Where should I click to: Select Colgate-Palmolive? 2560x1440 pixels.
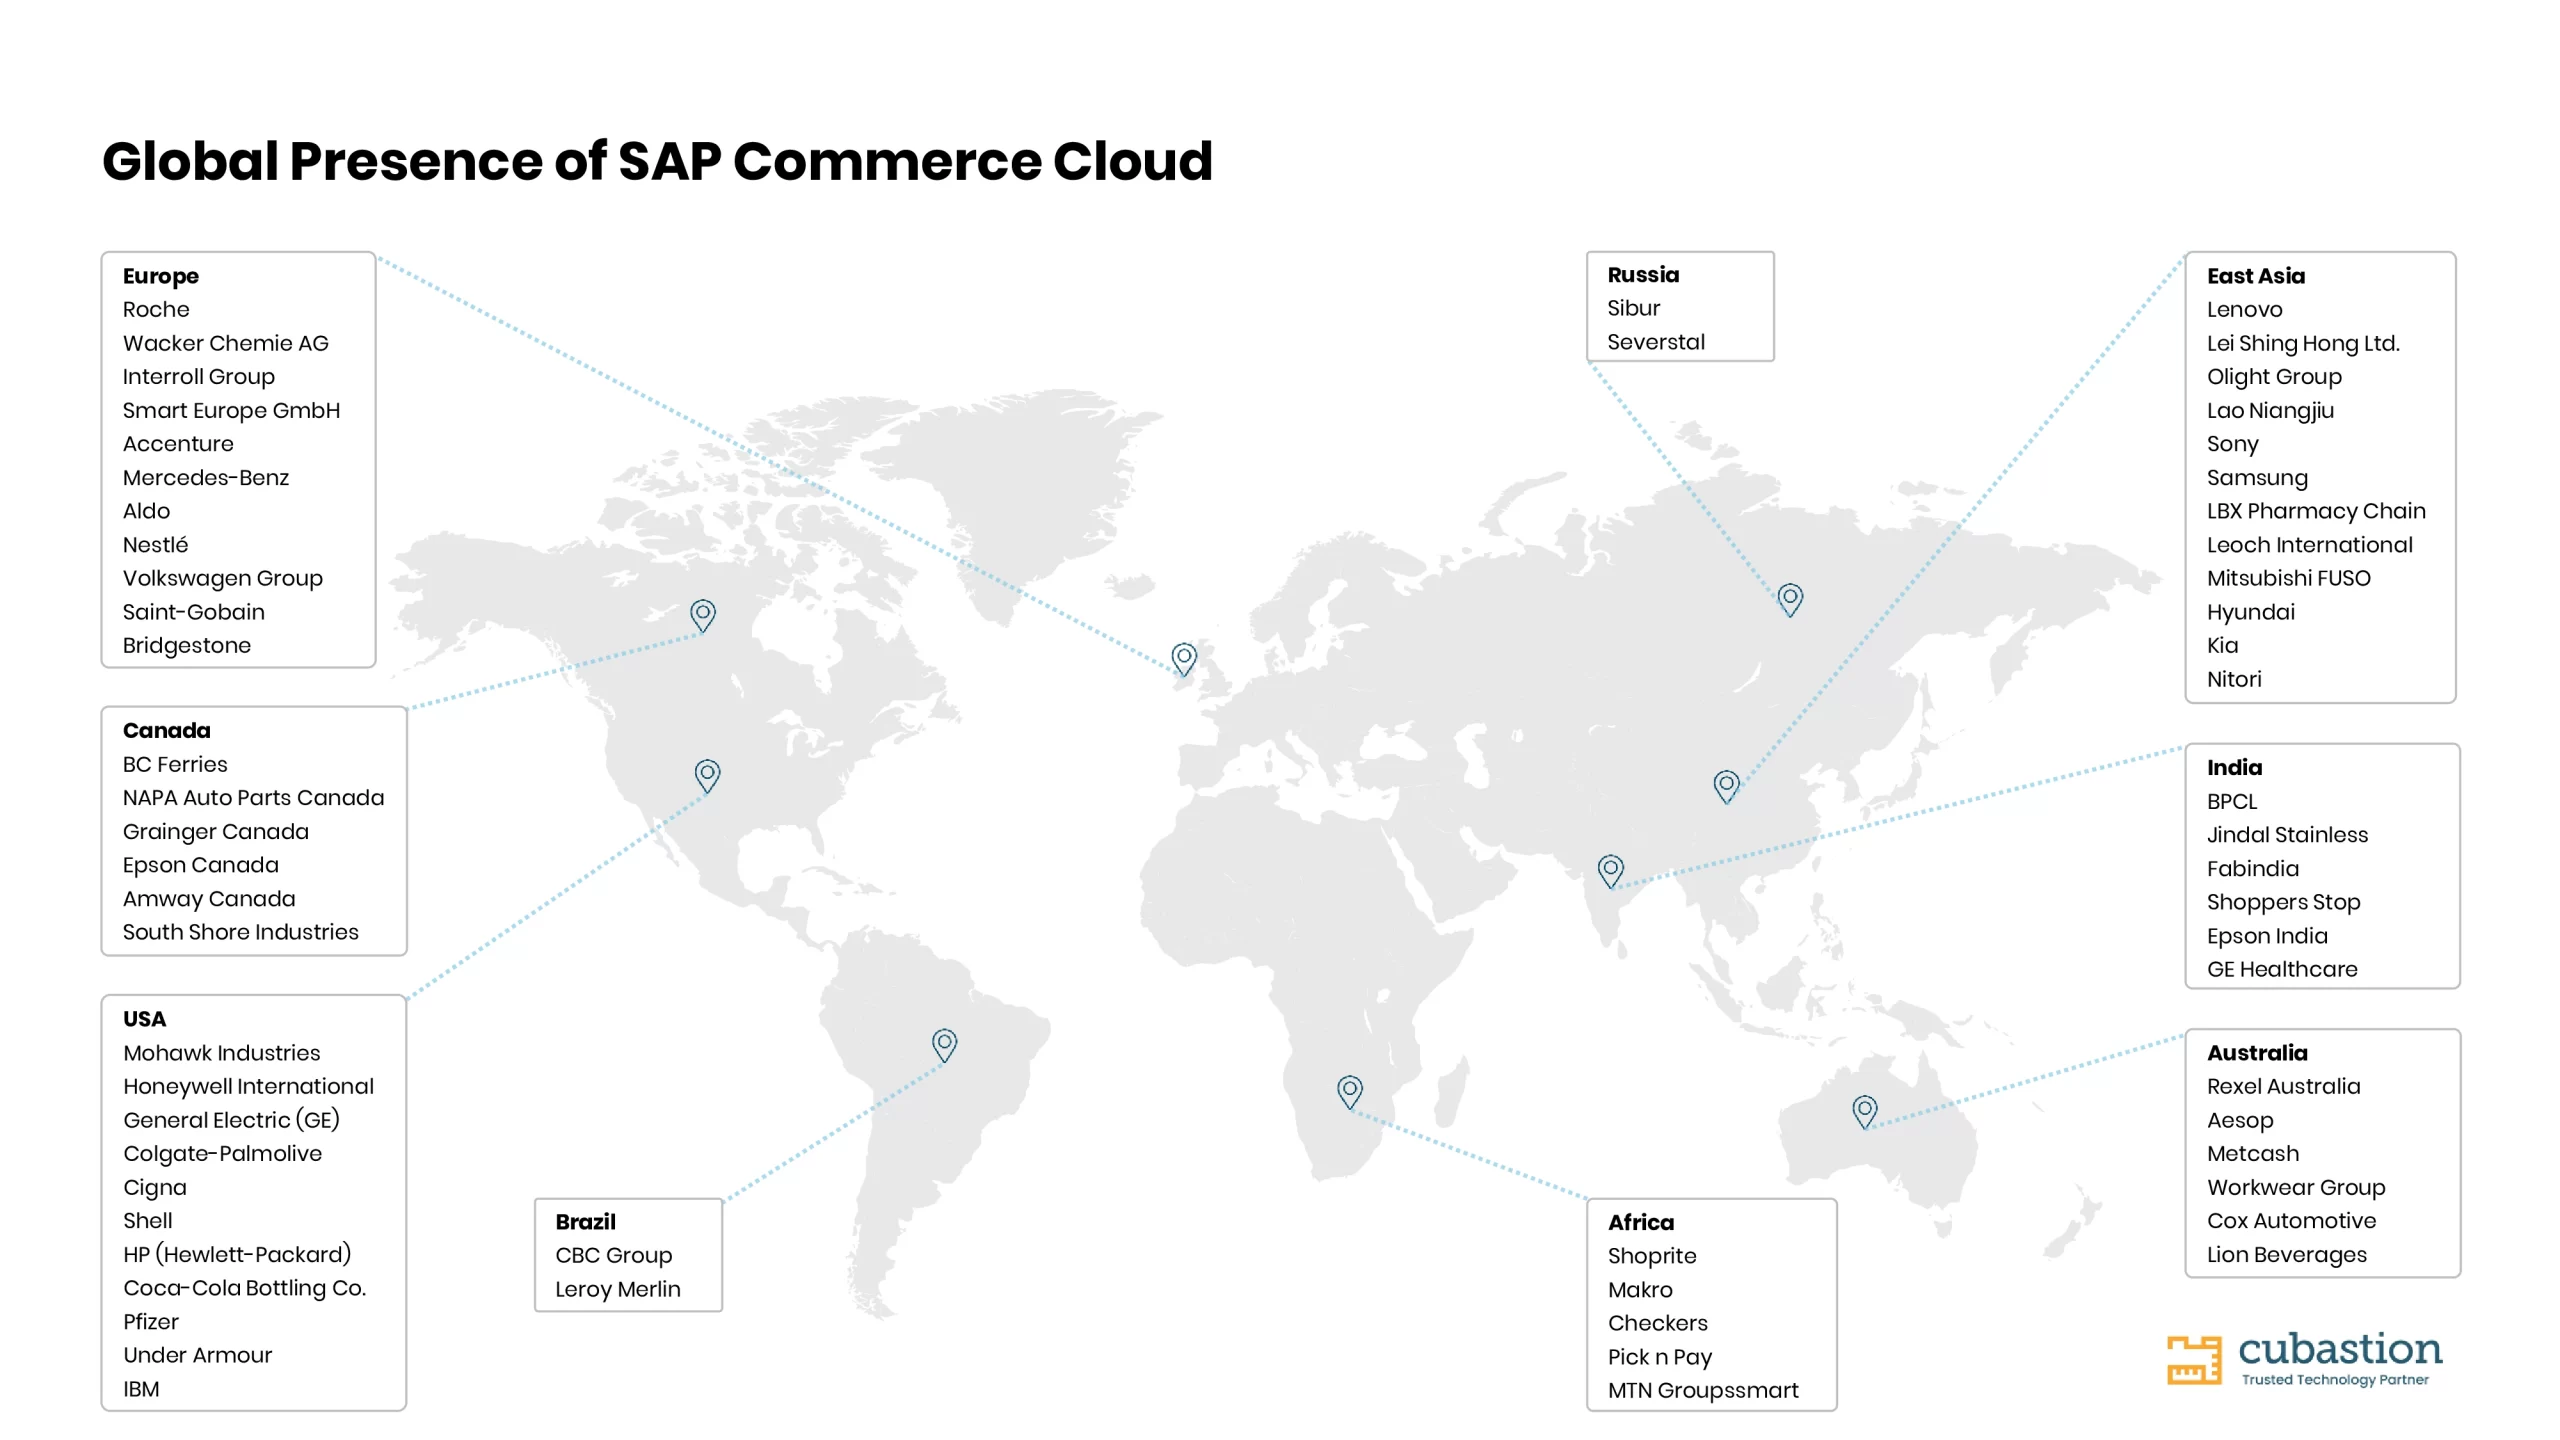click(223, 1154)
